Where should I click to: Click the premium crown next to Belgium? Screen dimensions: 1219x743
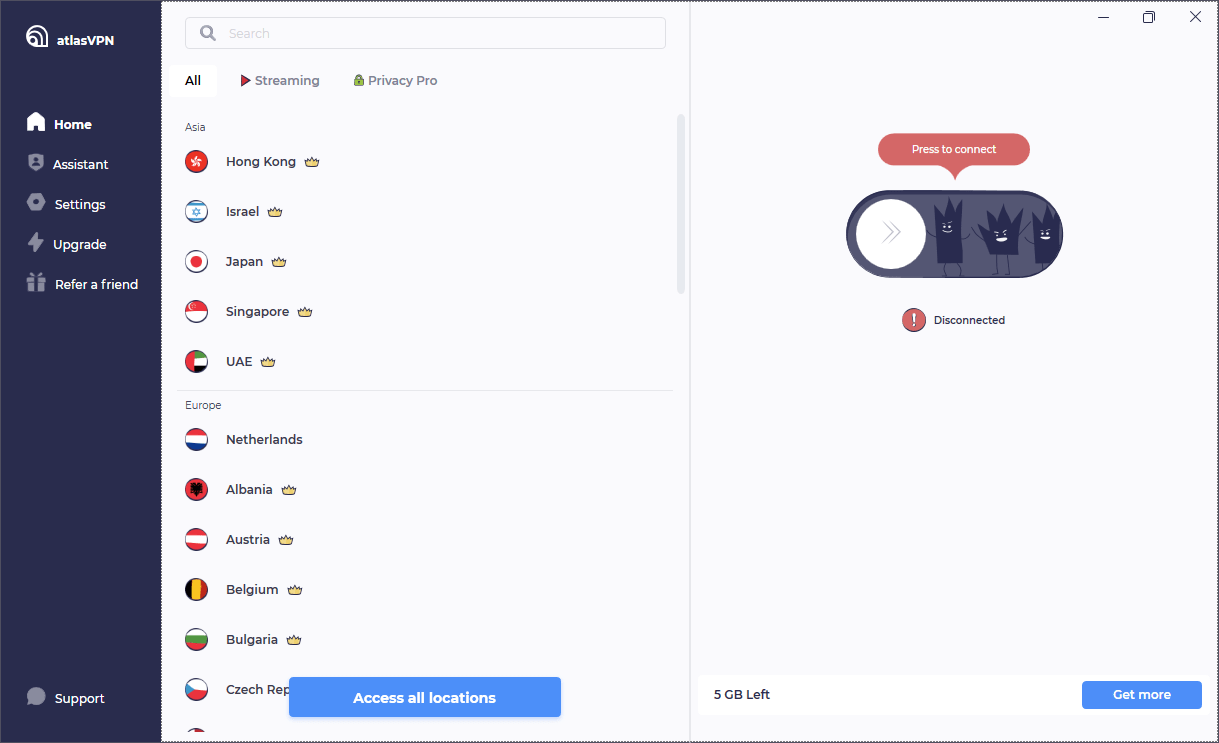click(x=295, y=589)
